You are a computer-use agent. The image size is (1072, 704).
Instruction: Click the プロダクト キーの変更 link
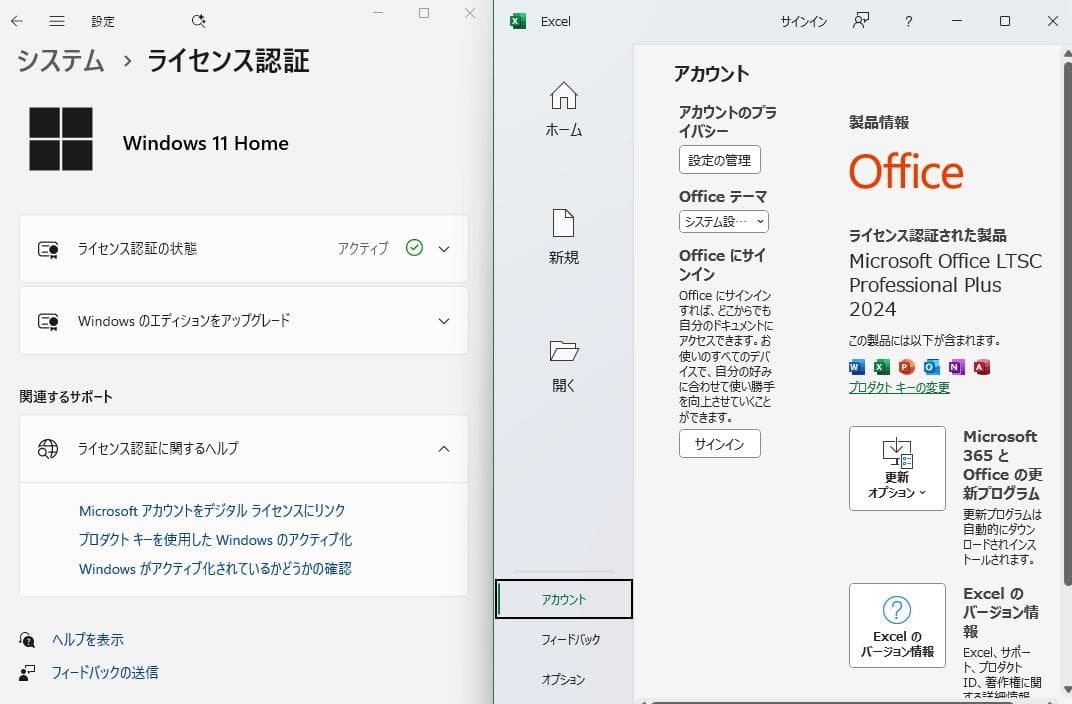click(x=898, y=387)
